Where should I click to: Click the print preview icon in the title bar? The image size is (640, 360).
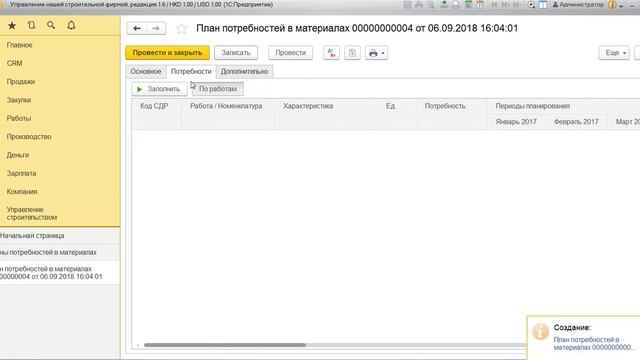coord(431,5)
